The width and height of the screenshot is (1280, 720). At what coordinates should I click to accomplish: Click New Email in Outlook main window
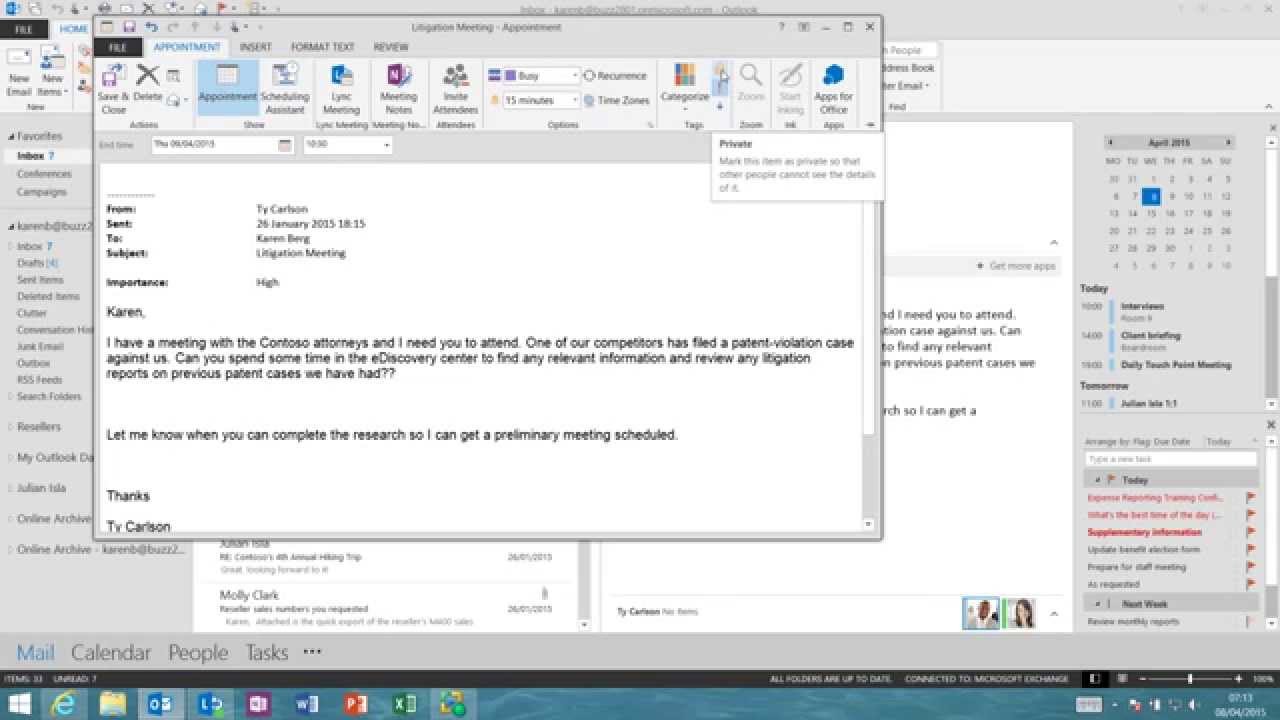[x=19, y=72]
